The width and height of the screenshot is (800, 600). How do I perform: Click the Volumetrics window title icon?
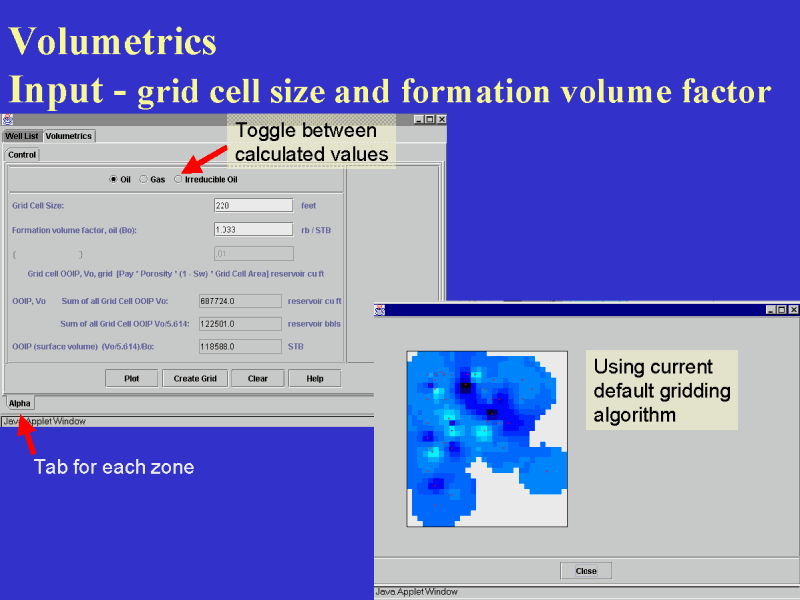click(7, 119)
